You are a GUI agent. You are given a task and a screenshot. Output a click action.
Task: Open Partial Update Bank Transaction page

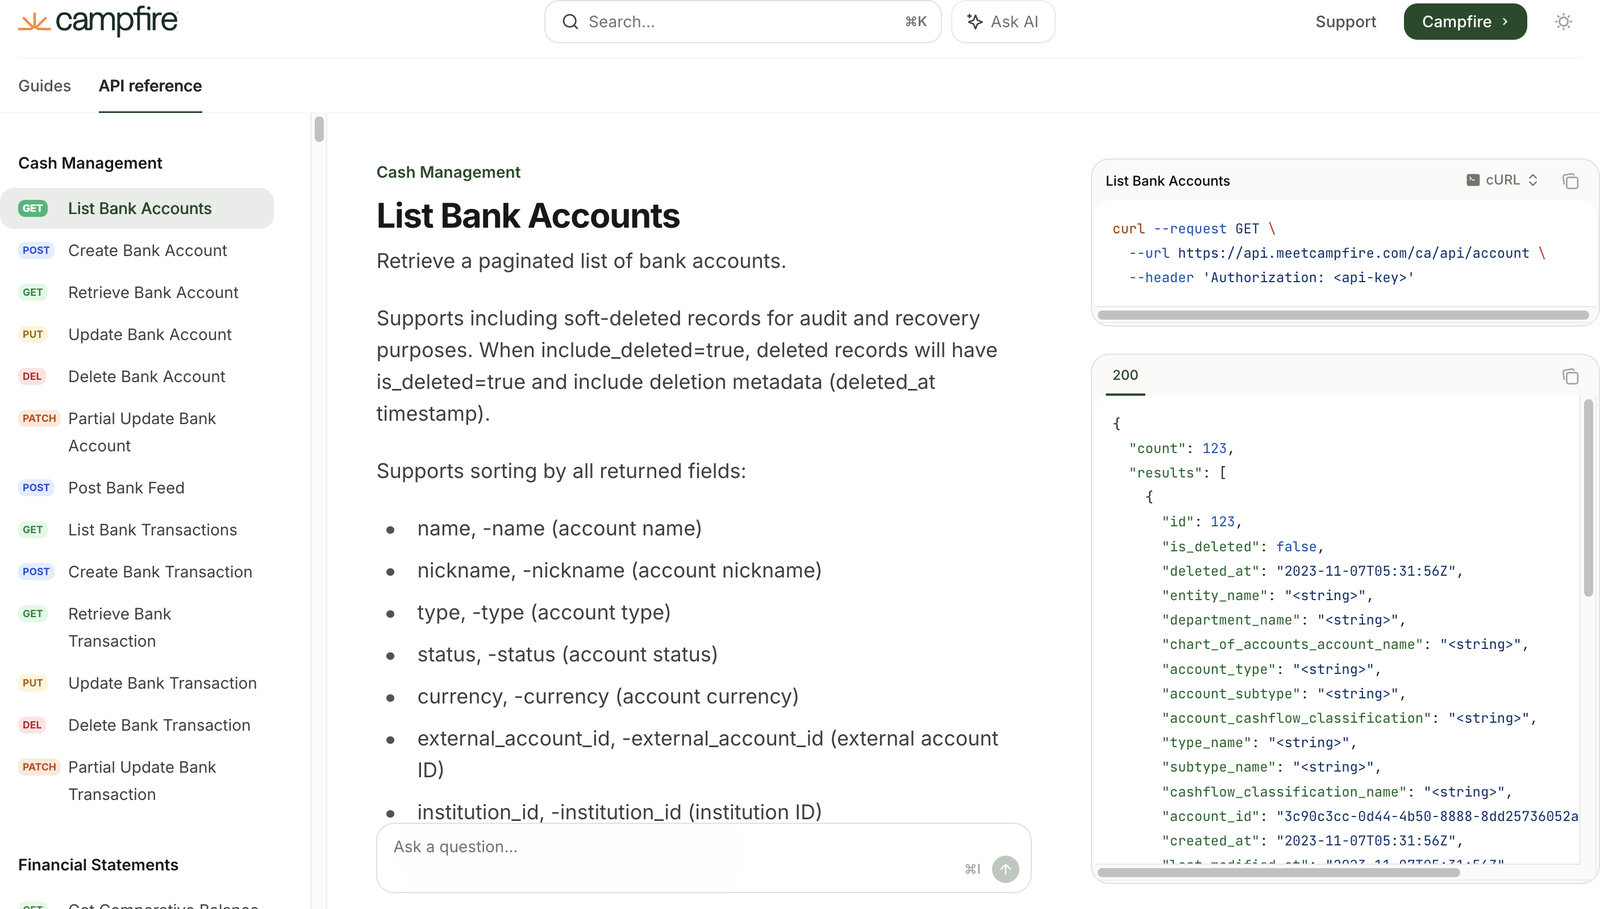137,780
